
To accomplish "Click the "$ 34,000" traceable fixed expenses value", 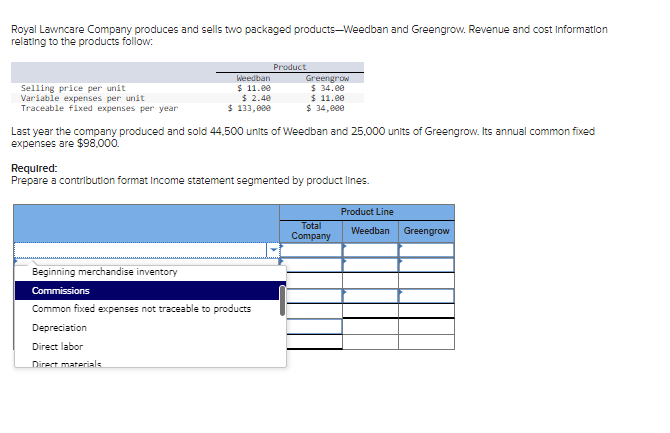I will (x=325, y=108).
